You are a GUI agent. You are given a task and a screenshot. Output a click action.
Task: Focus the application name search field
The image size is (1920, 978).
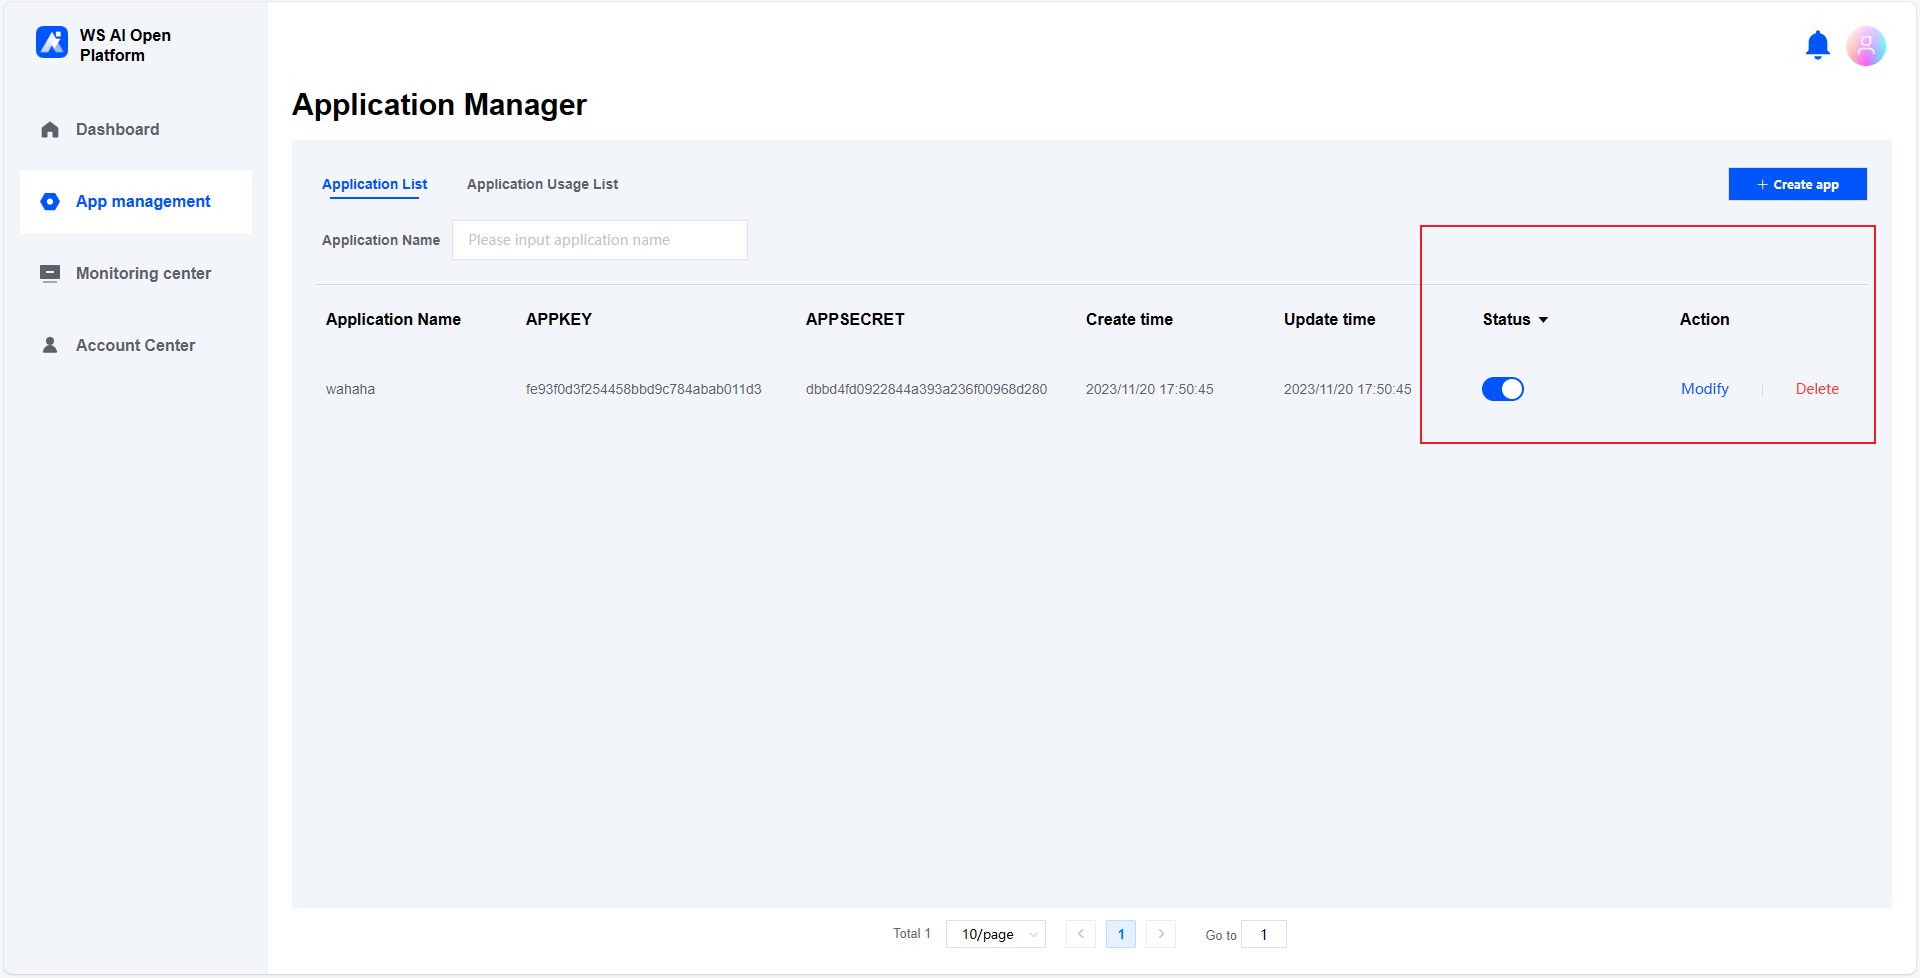coord(599,240)
